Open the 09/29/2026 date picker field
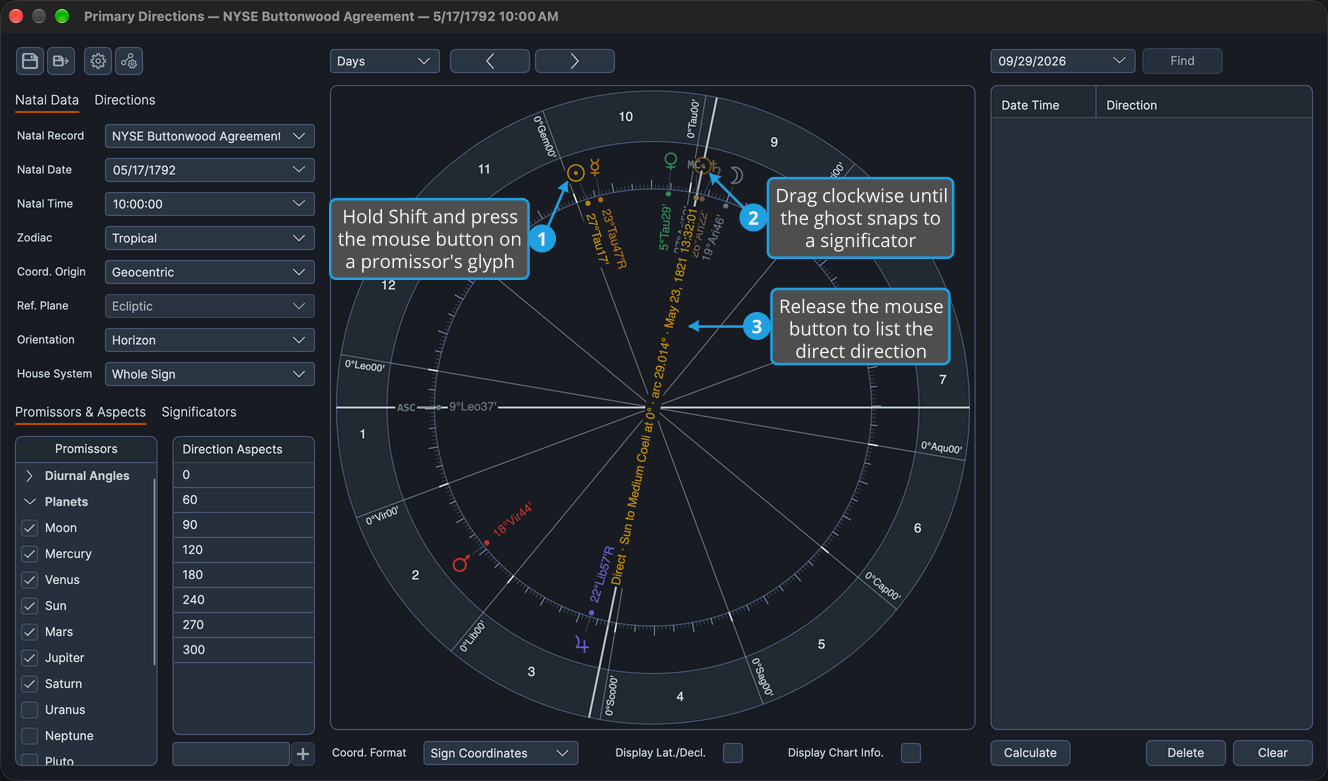Image resolution: width=1328 pixels, height=781 pixels. [1063, 61]
